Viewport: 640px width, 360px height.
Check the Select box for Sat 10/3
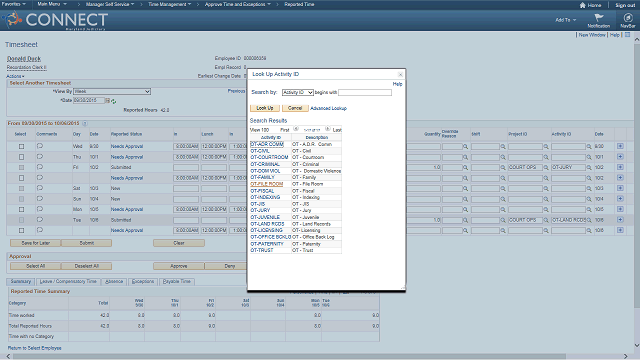click(21, 189)
